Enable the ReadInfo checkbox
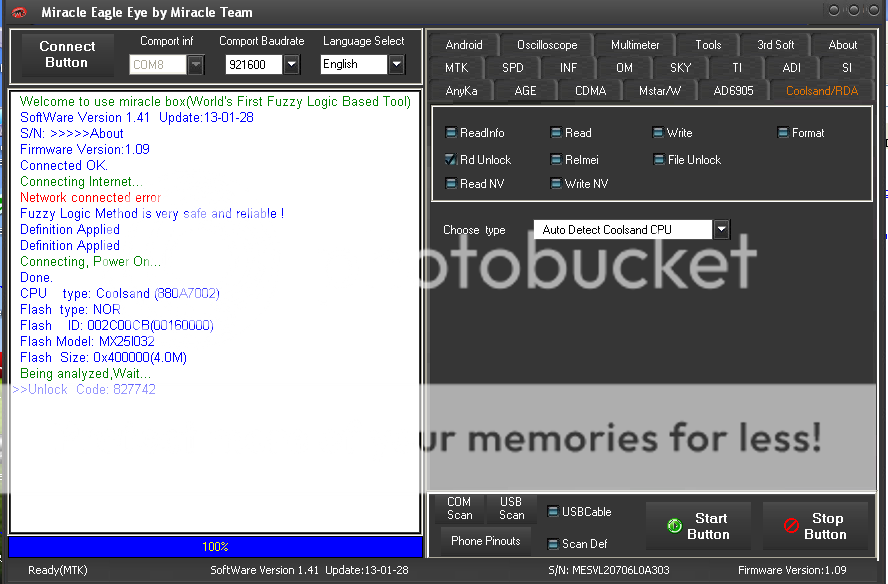The height and width of the screenshot is (584, 888). coord(451,133)
